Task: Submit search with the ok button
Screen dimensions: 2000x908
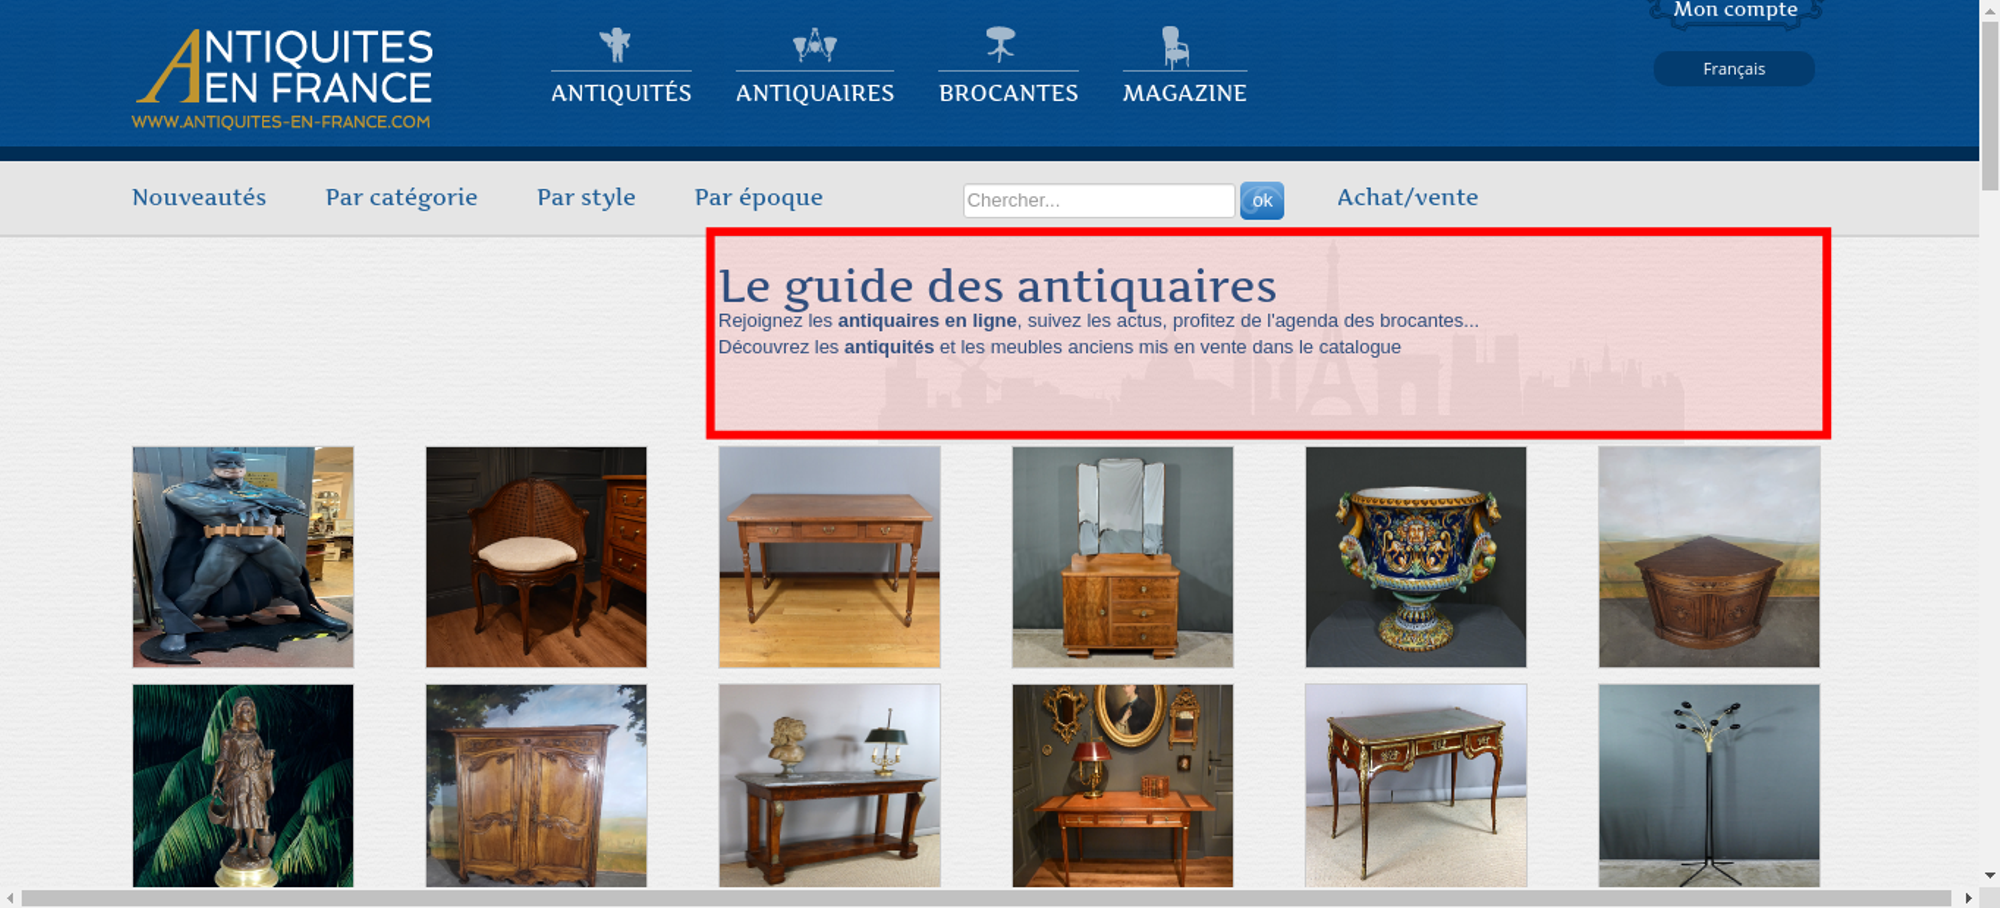Action: [1262, 201]
